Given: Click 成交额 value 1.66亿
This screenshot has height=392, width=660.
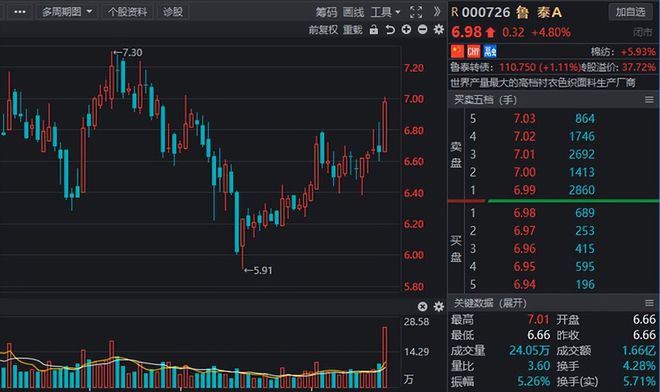Looking at the screenshot, I should point(639,350).
